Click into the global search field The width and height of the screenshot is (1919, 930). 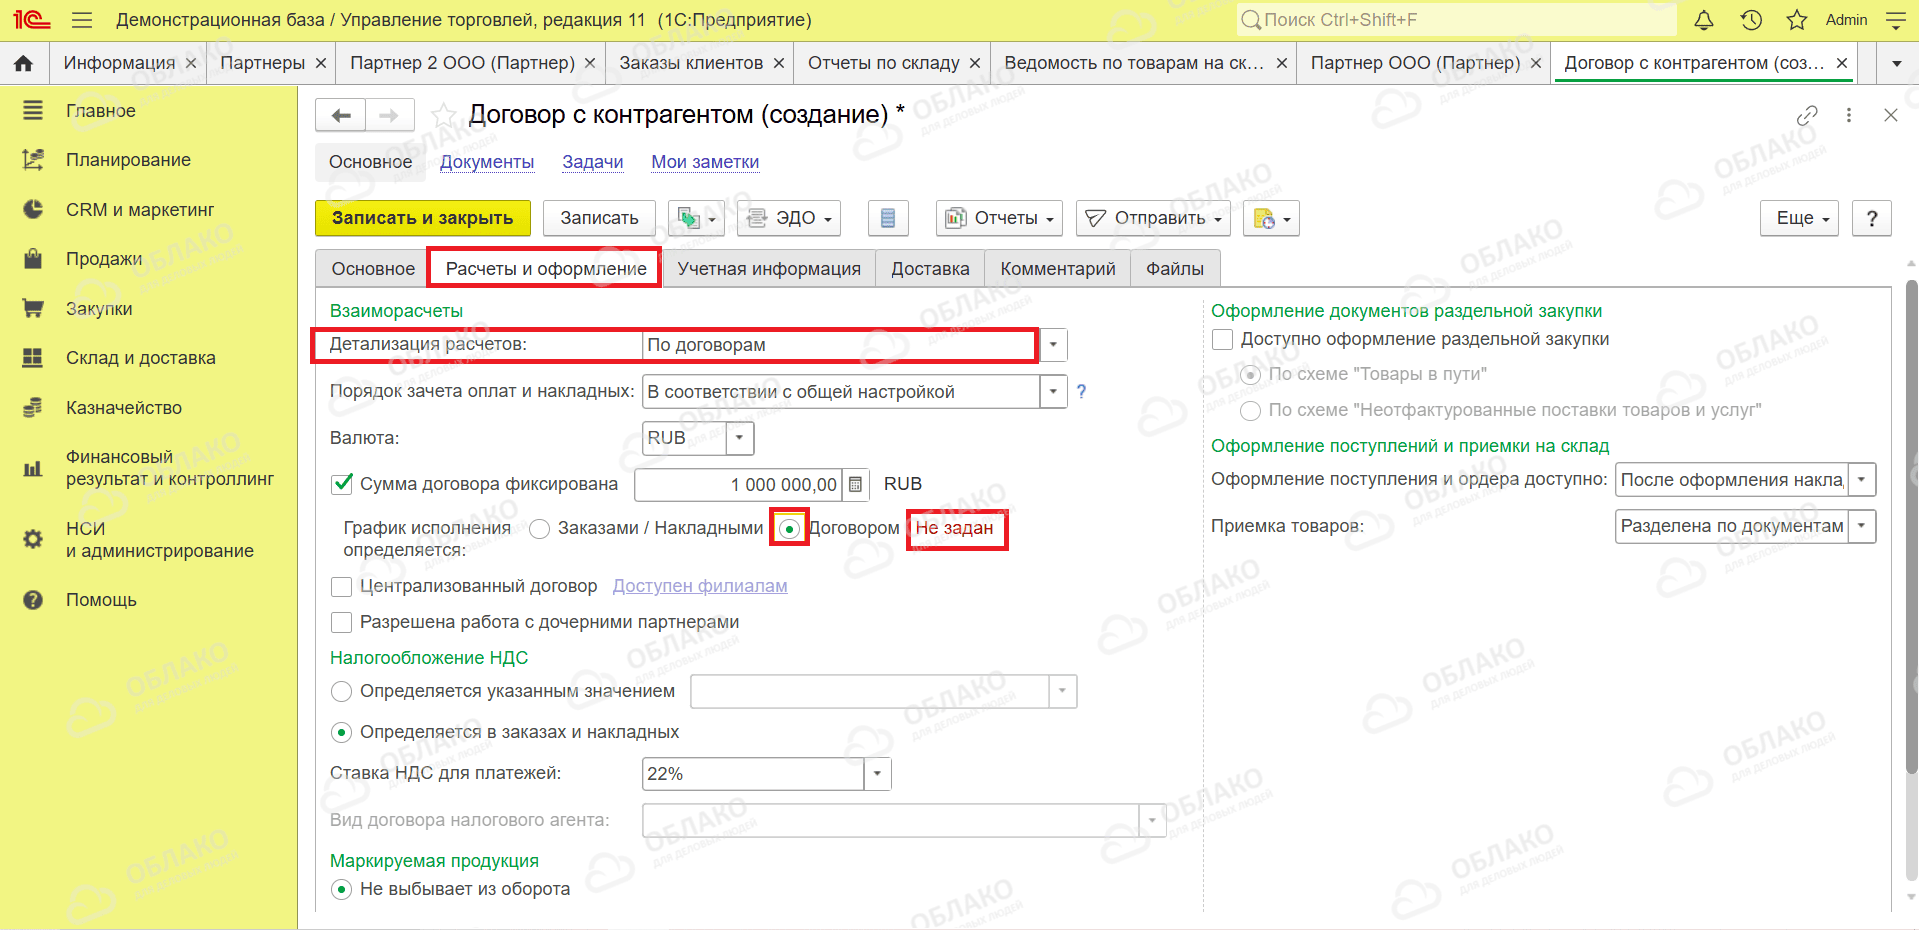pyautogui.click(x=1456, y=20)
